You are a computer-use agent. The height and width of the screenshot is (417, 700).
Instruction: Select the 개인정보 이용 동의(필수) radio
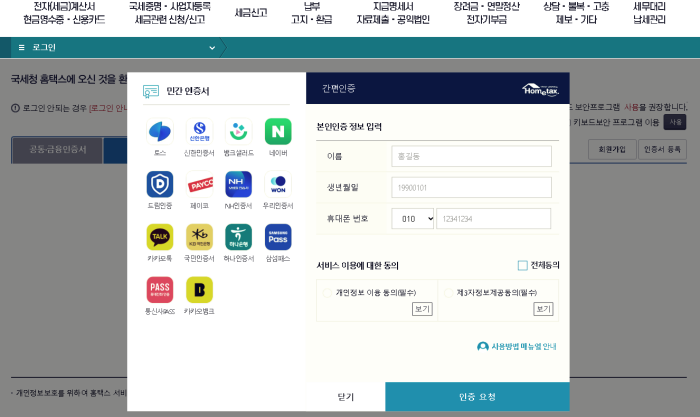pyautogui.click(x=327, y=293)
